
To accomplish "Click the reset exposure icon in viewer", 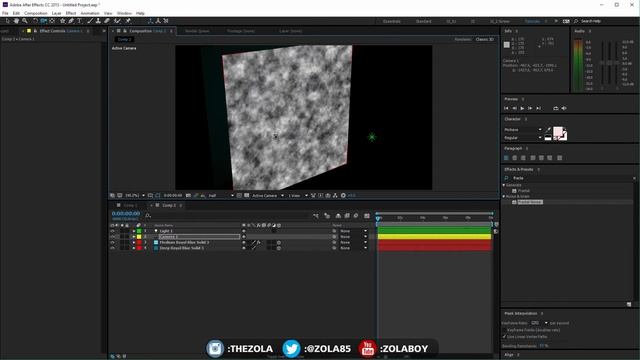I will click(343, 196).
